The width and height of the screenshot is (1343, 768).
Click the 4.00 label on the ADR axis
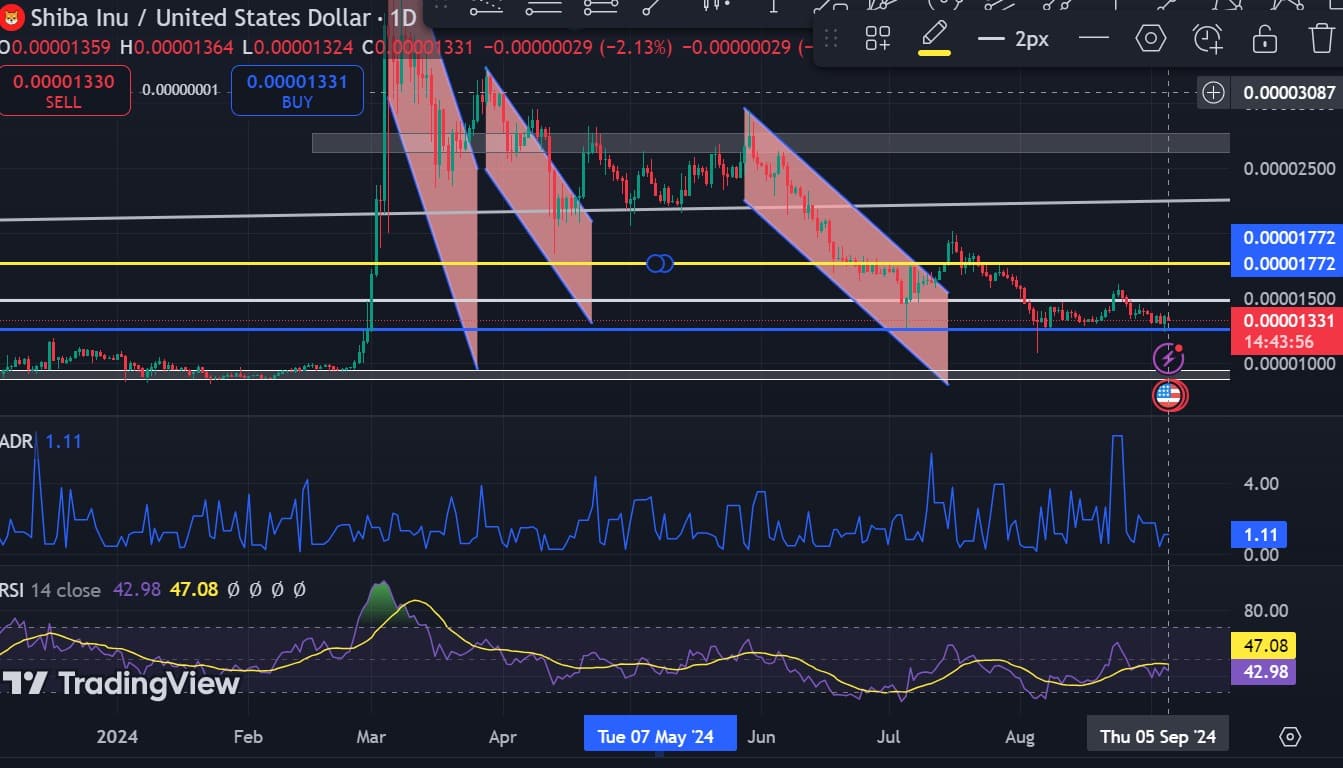click(x=1261, y=484)
